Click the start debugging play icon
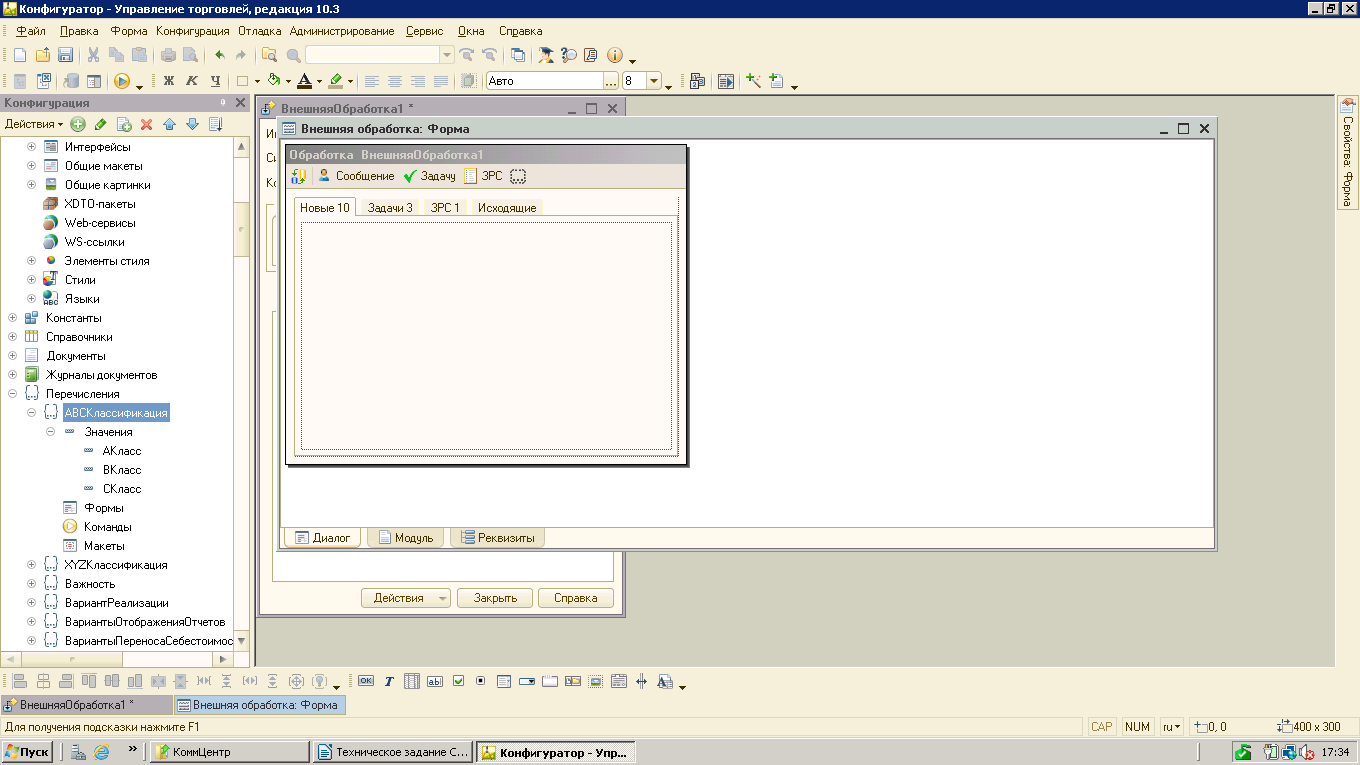Image resolution: width=1360 pixels, height=765 pixels. point(122,81)
